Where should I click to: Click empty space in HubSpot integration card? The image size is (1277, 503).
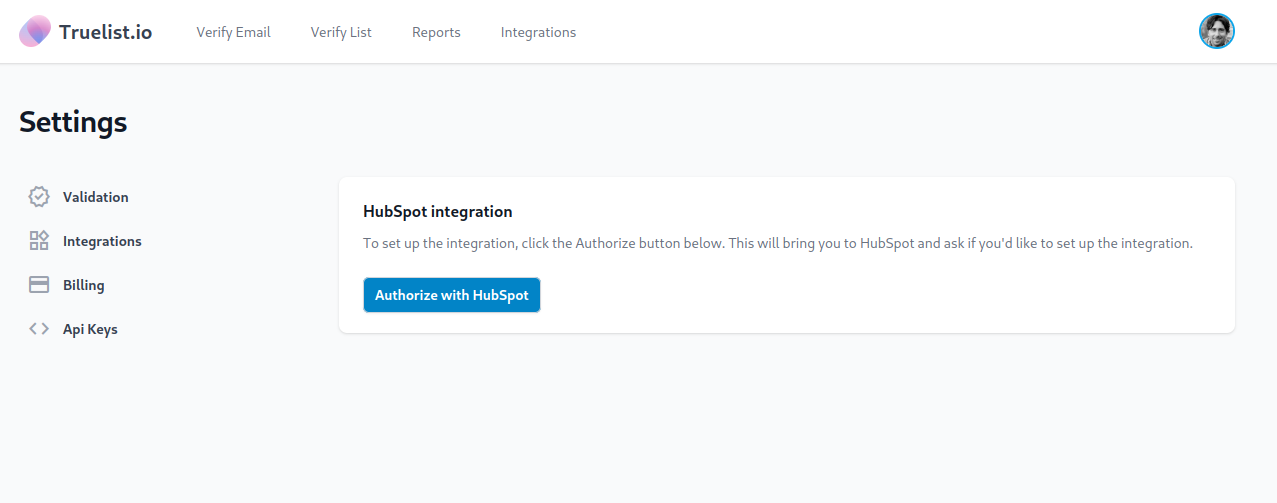880,295
